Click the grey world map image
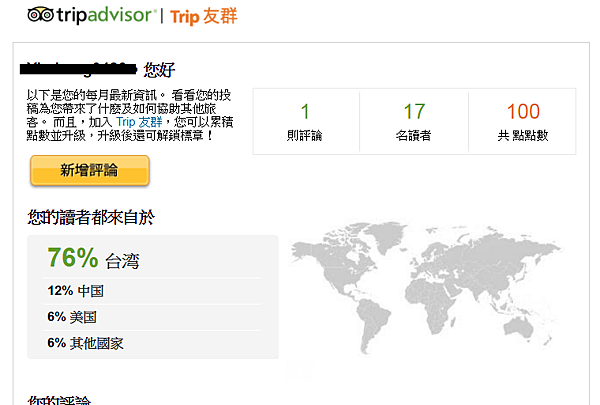 coord(426,289)
